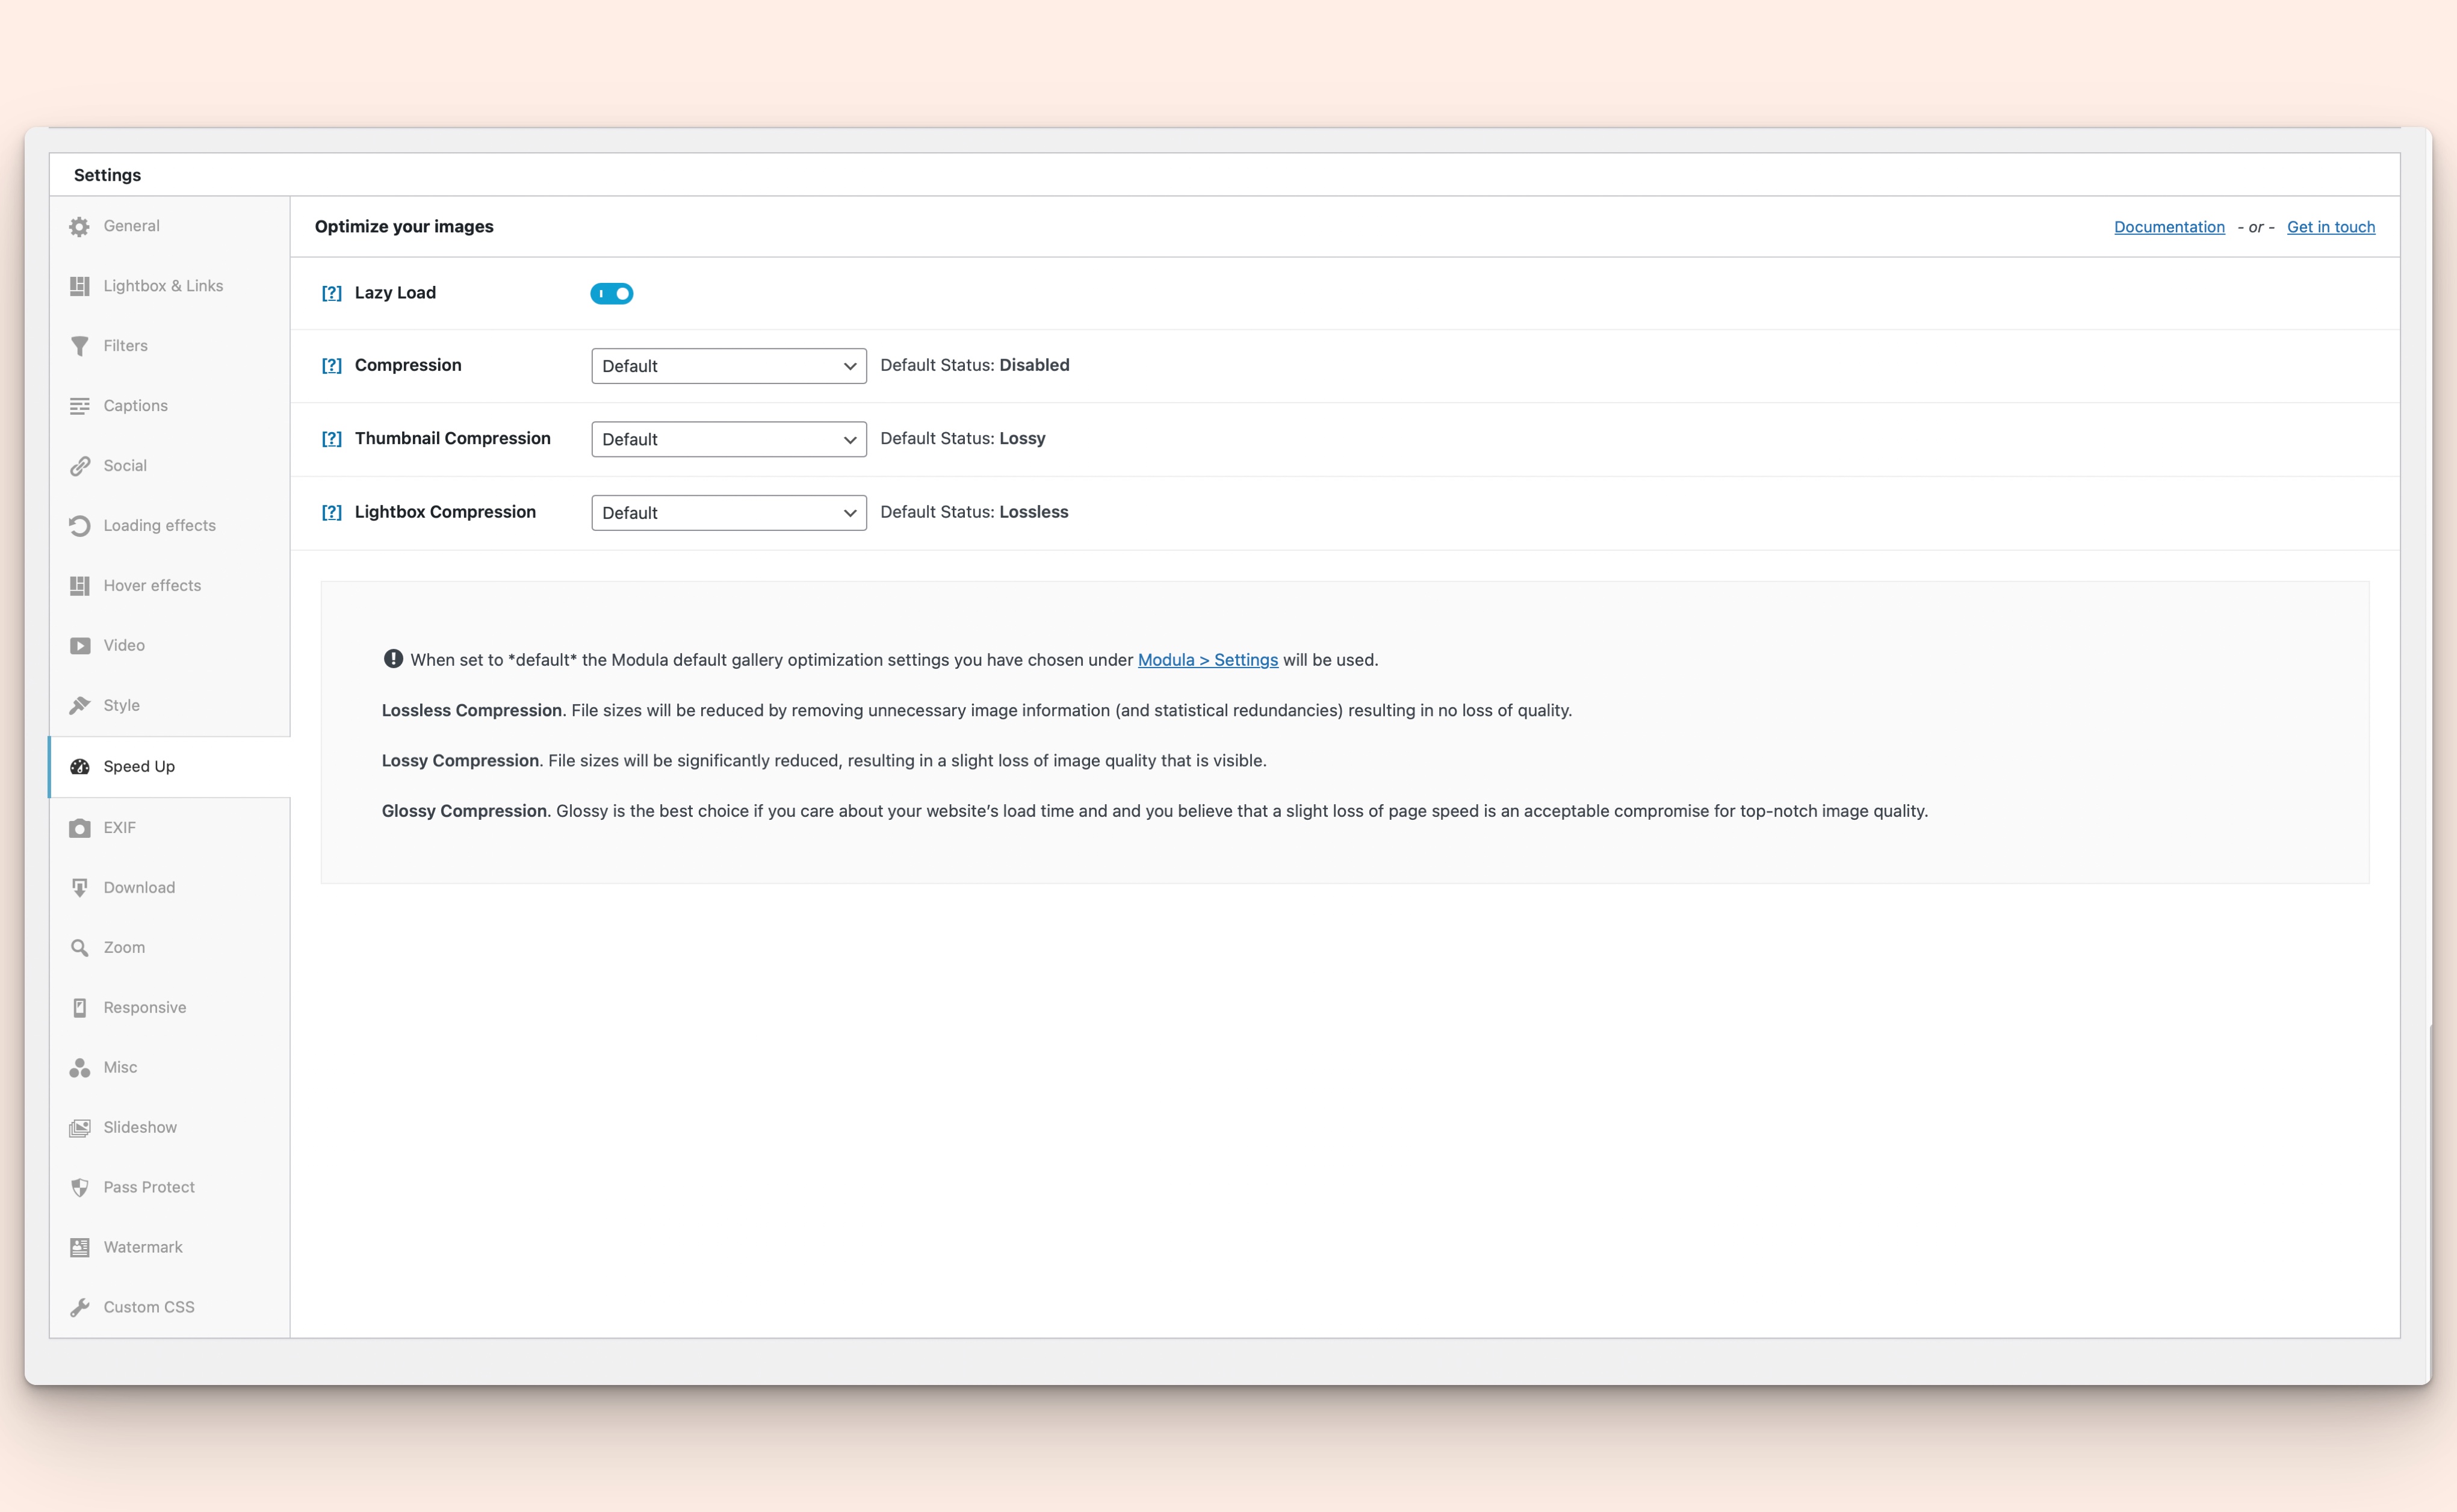This screenshot has width=2457, height=1512.
Task: Click the EXIF camera icon
Action: point(80,828)
